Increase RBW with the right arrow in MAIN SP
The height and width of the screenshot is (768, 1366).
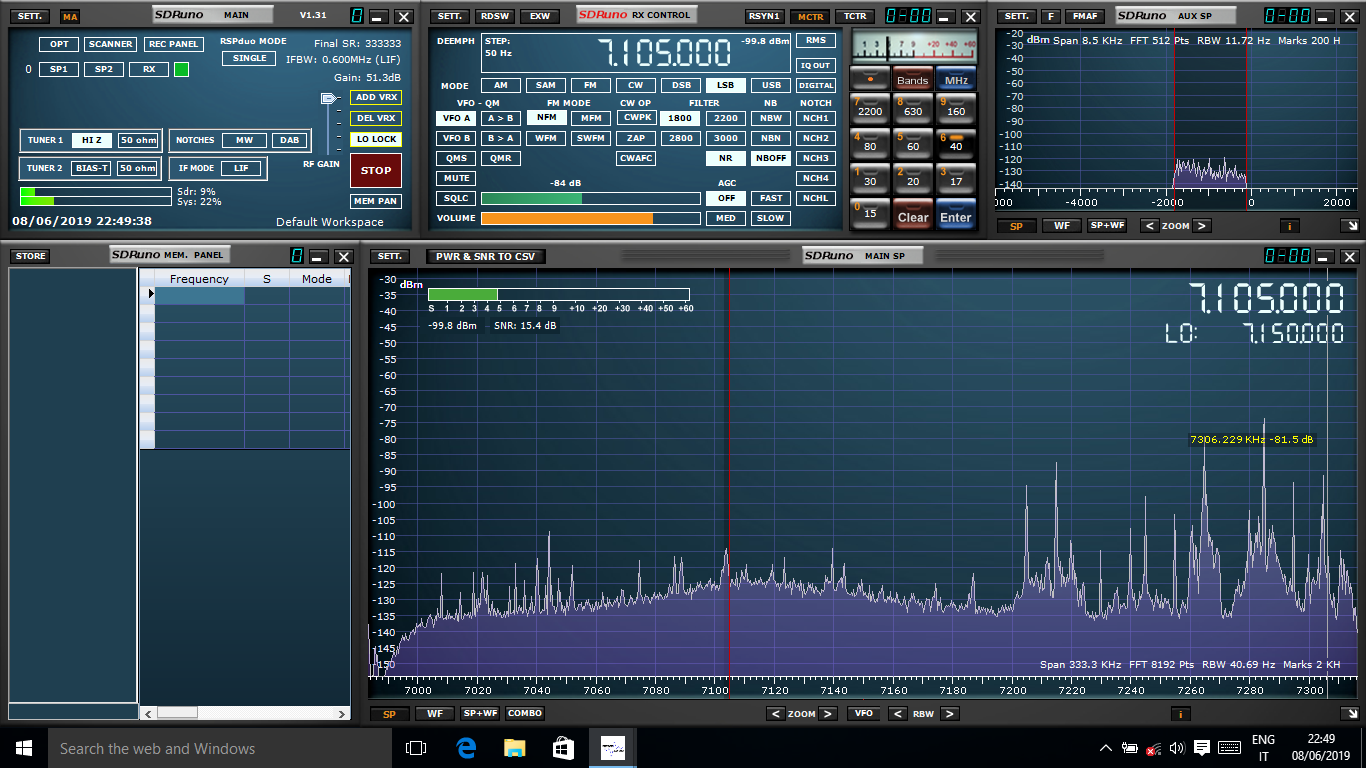pyautogui.click(x=949, y=714)
